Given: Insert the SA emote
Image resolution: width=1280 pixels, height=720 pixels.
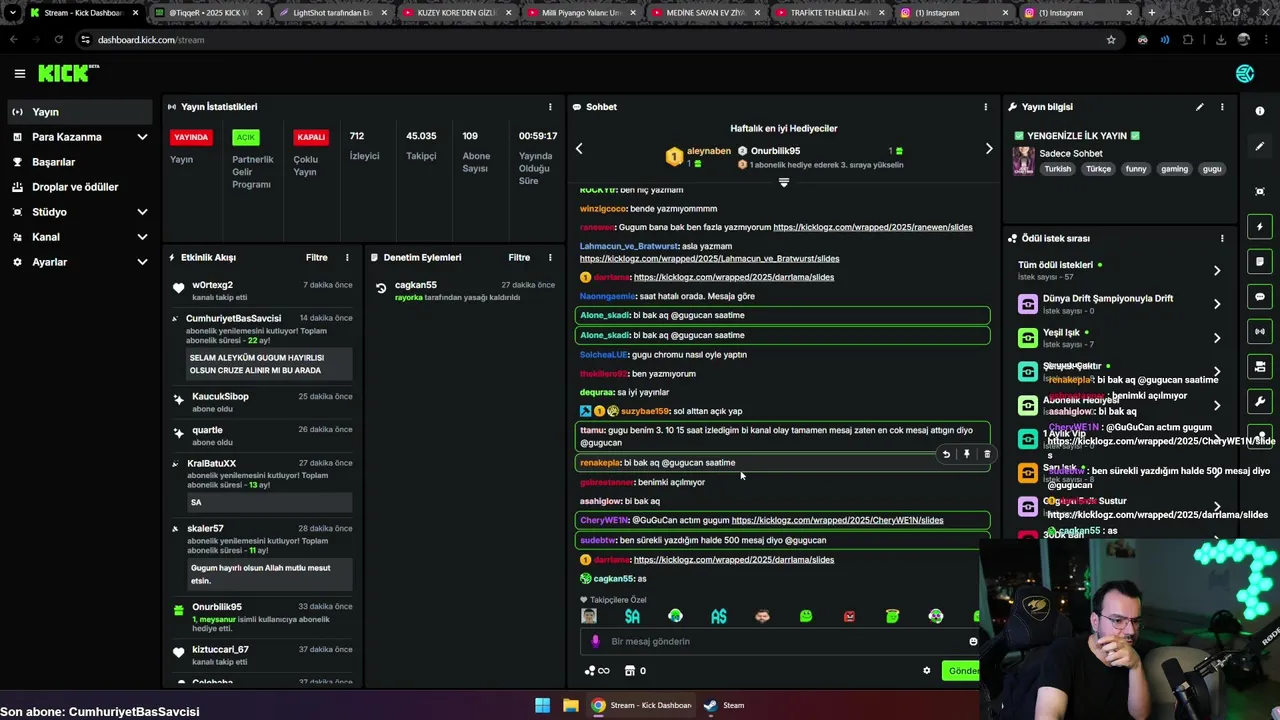Looking at the screenshot, I should 632,616.
